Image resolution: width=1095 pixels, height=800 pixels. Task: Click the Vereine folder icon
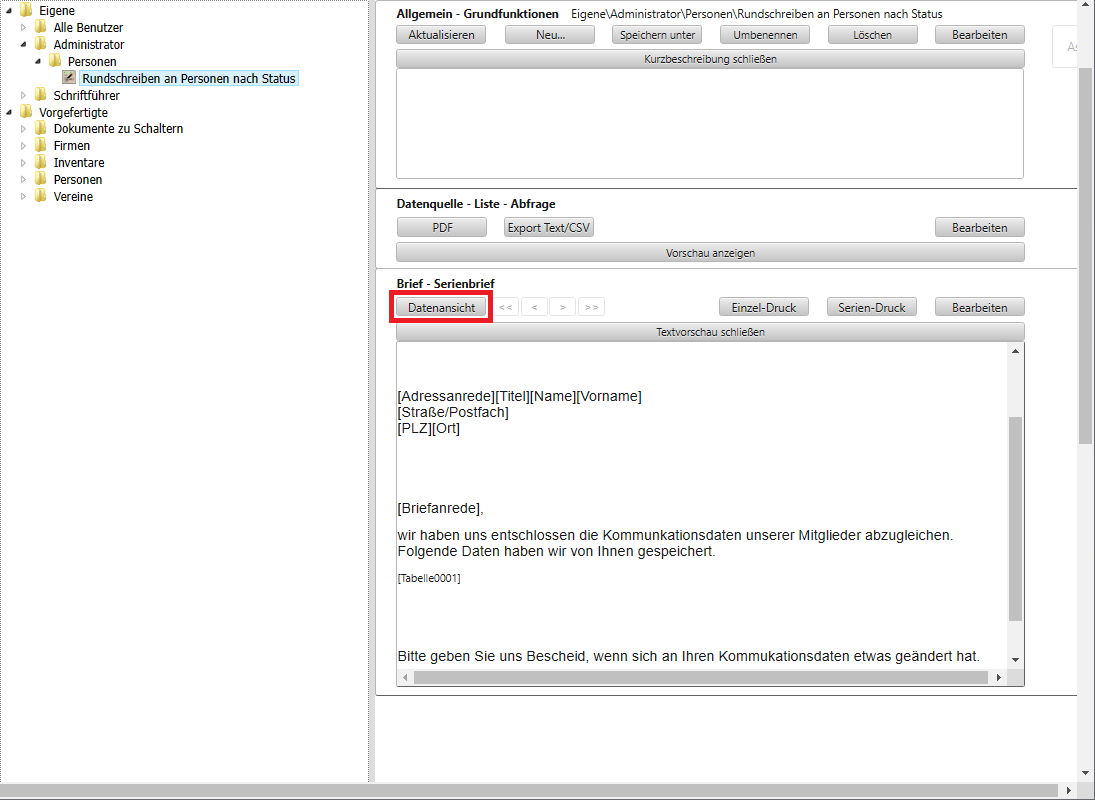41,197
